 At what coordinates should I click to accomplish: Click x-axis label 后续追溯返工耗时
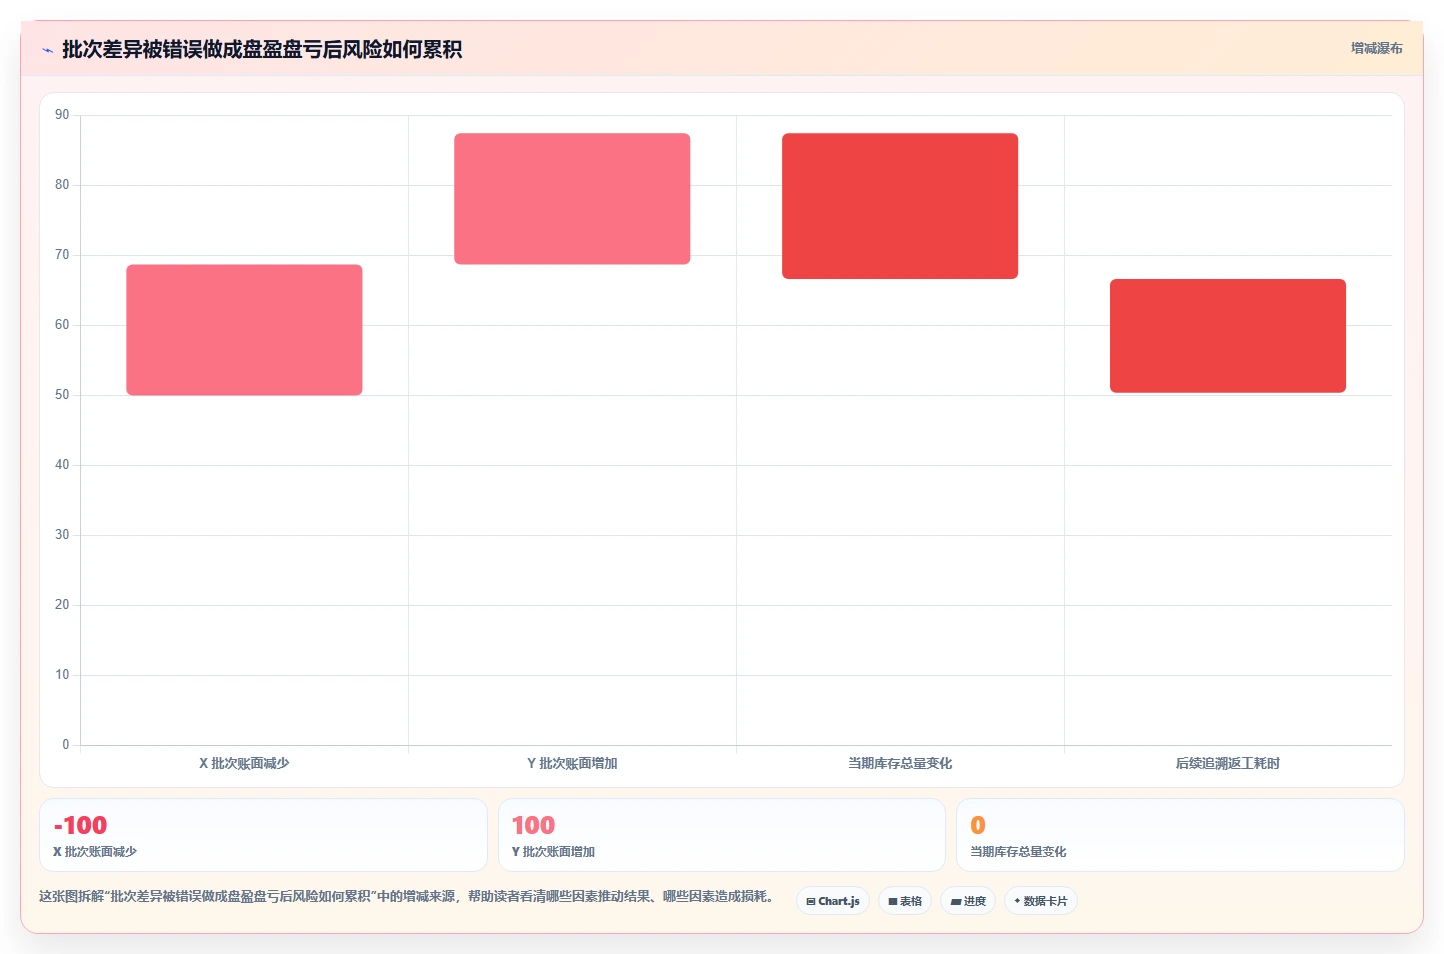click(1228, 763)
